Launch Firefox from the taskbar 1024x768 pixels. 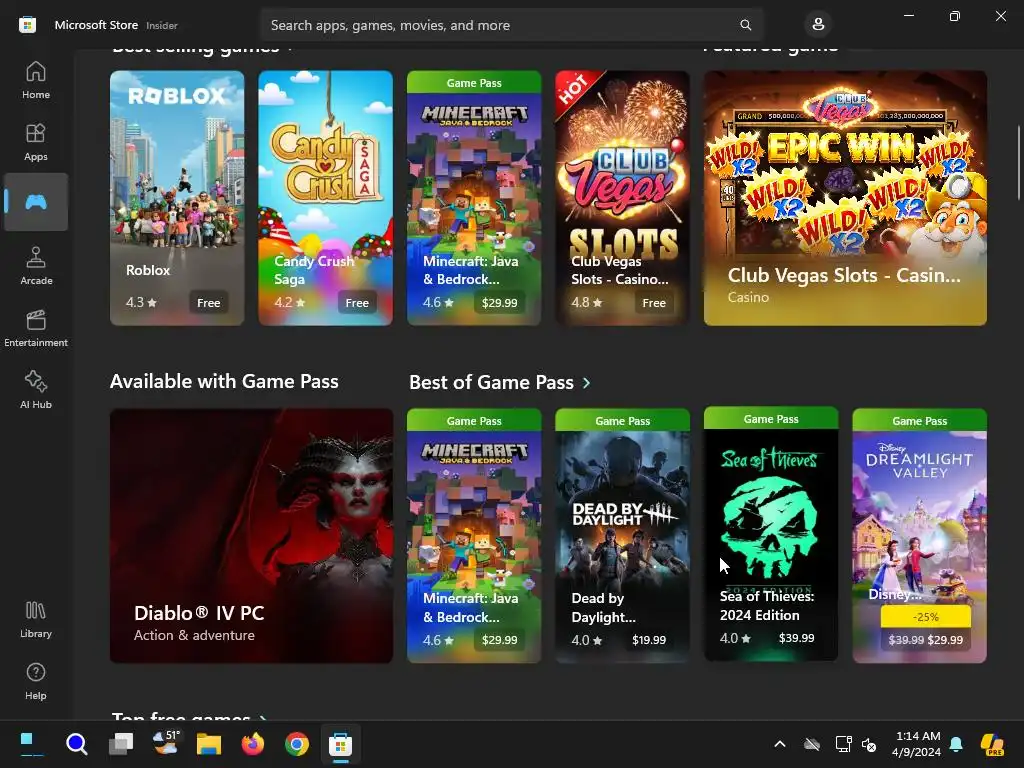pos(253,744)
